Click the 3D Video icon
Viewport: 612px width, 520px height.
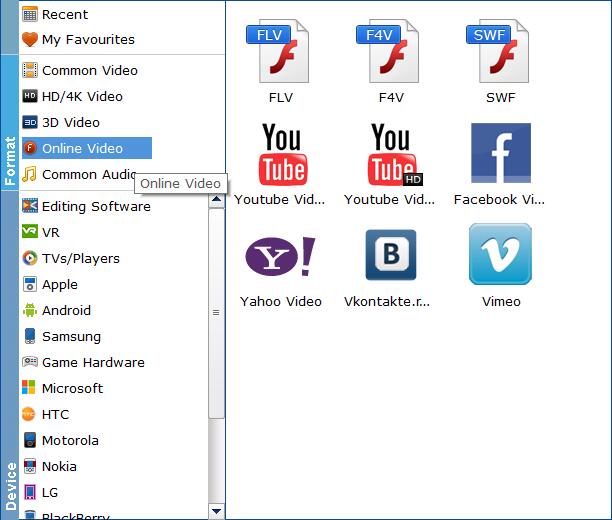point(30,122)
